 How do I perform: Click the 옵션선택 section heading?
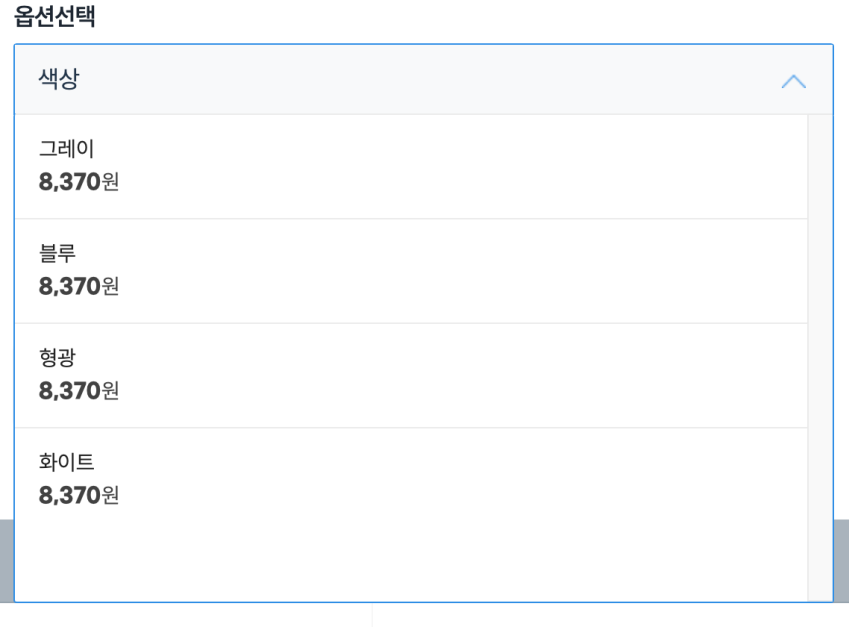coord(55,17)
